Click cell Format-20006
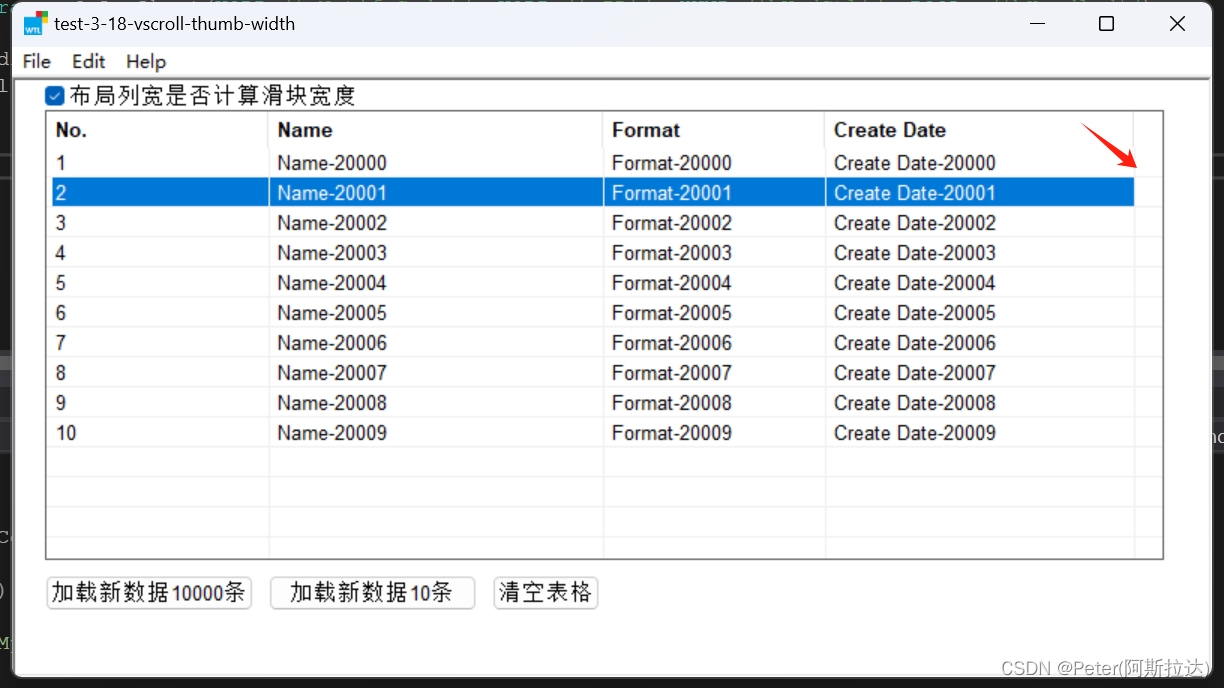The image size is (1224, 688). [714, 343]
